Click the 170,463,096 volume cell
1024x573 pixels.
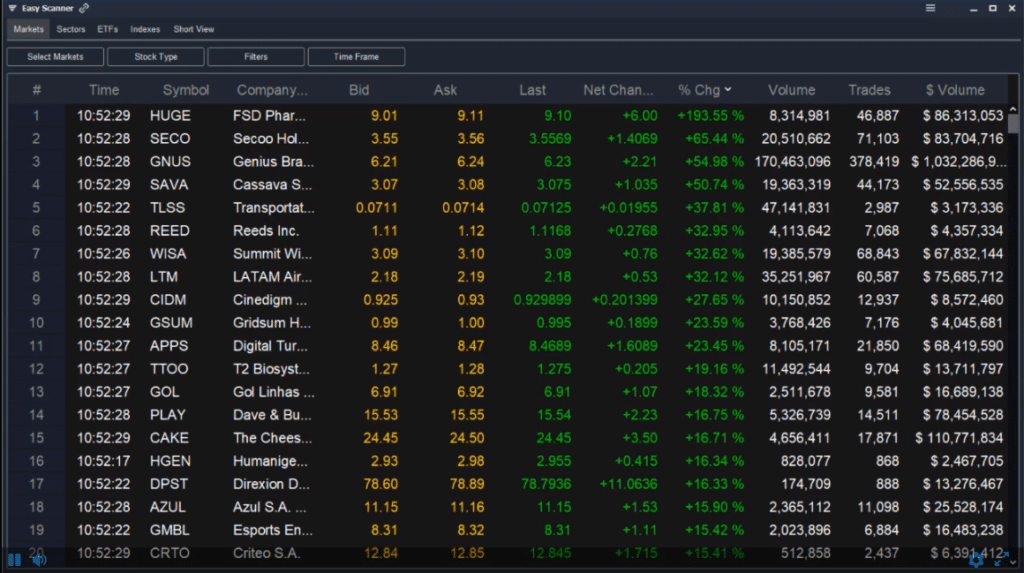click(792, 161)
